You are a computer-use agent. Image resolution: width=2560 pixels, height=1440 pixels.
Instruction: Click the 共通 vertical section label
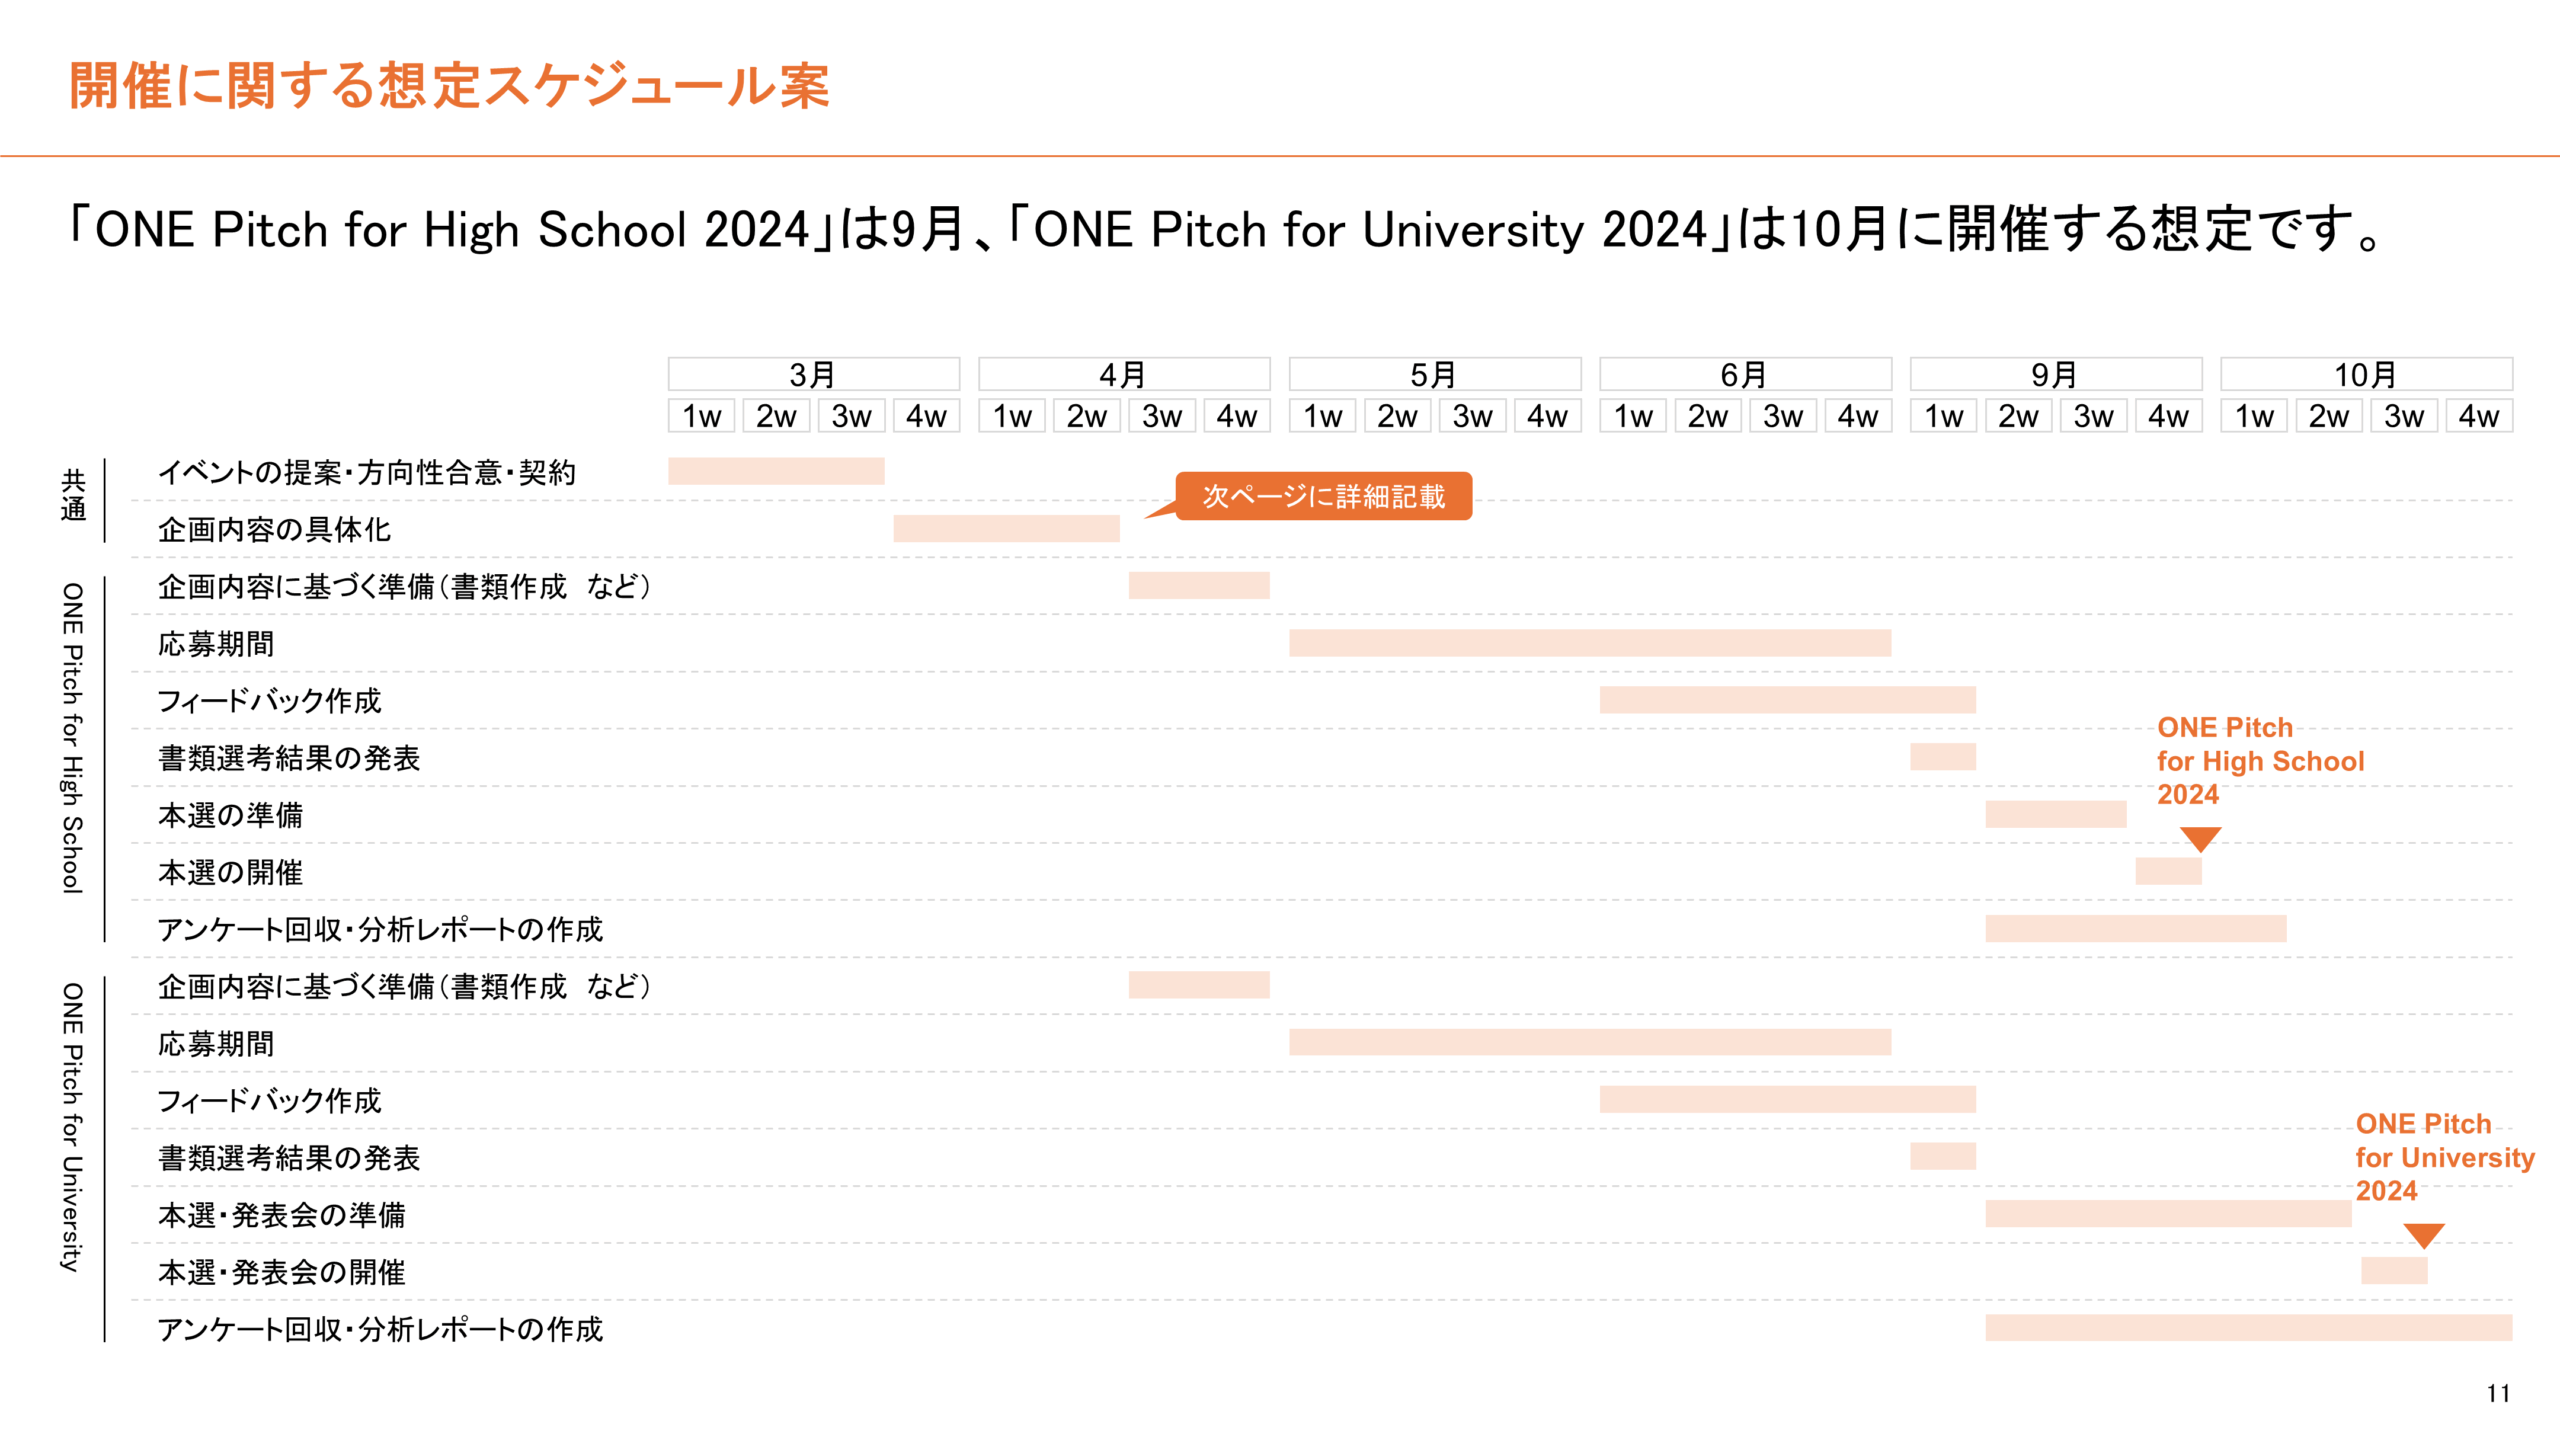pos(73,495)
